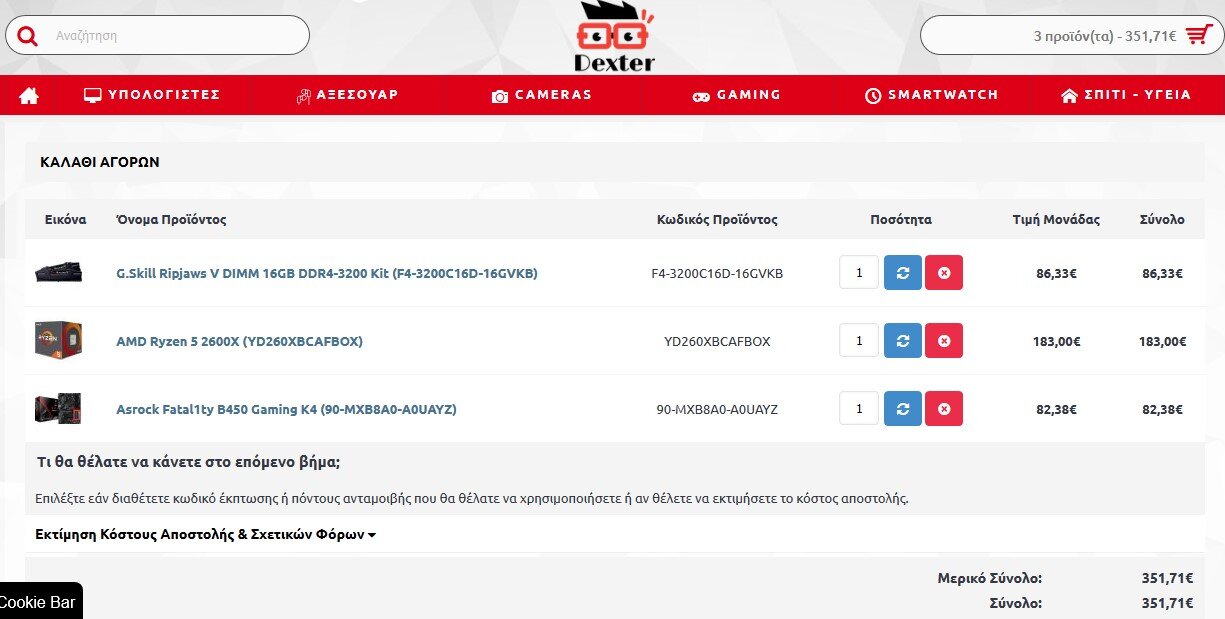Screen dimensions: 1225x619
Task: Go to home via house icon
Action: coord(29,95)
